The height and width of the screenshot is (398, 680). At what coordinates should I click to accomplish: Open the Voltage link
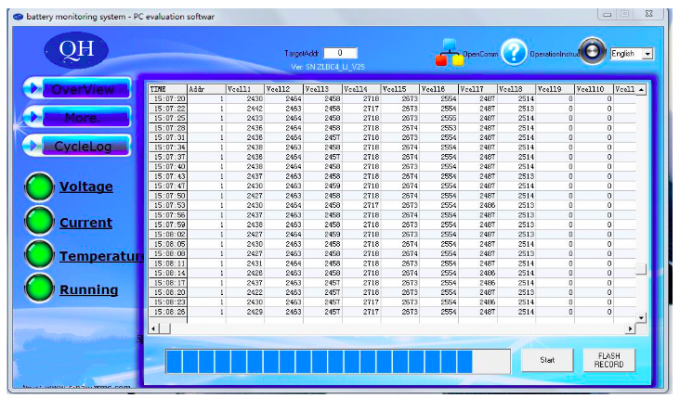86,186
